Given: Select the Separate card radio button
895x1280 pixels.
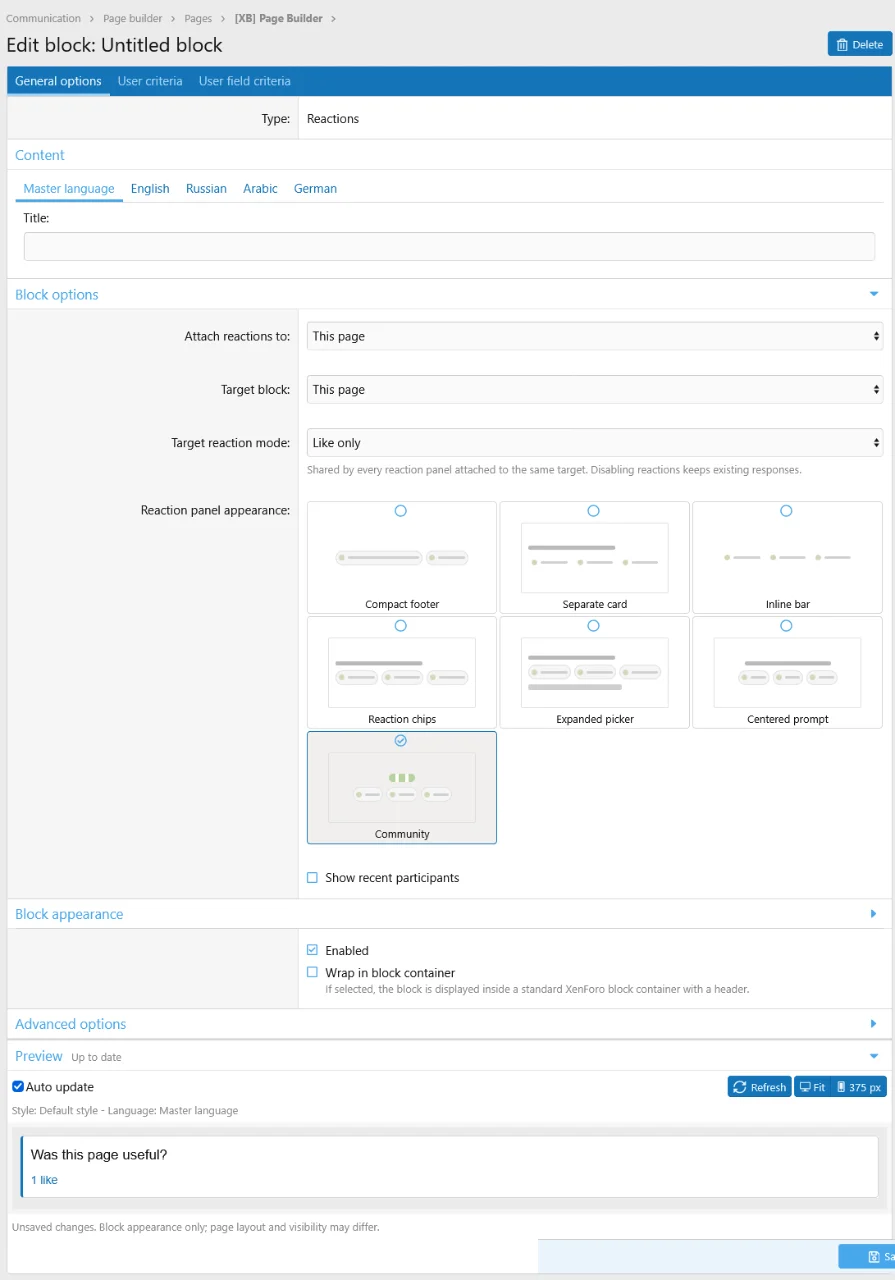Looking at the screenshot, I should [594, 511].
